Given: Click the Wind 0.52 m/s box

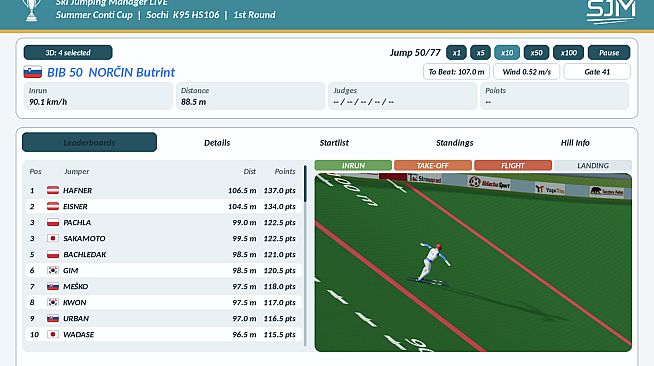Looking at the screenshot, I should [x=526, y=72].
